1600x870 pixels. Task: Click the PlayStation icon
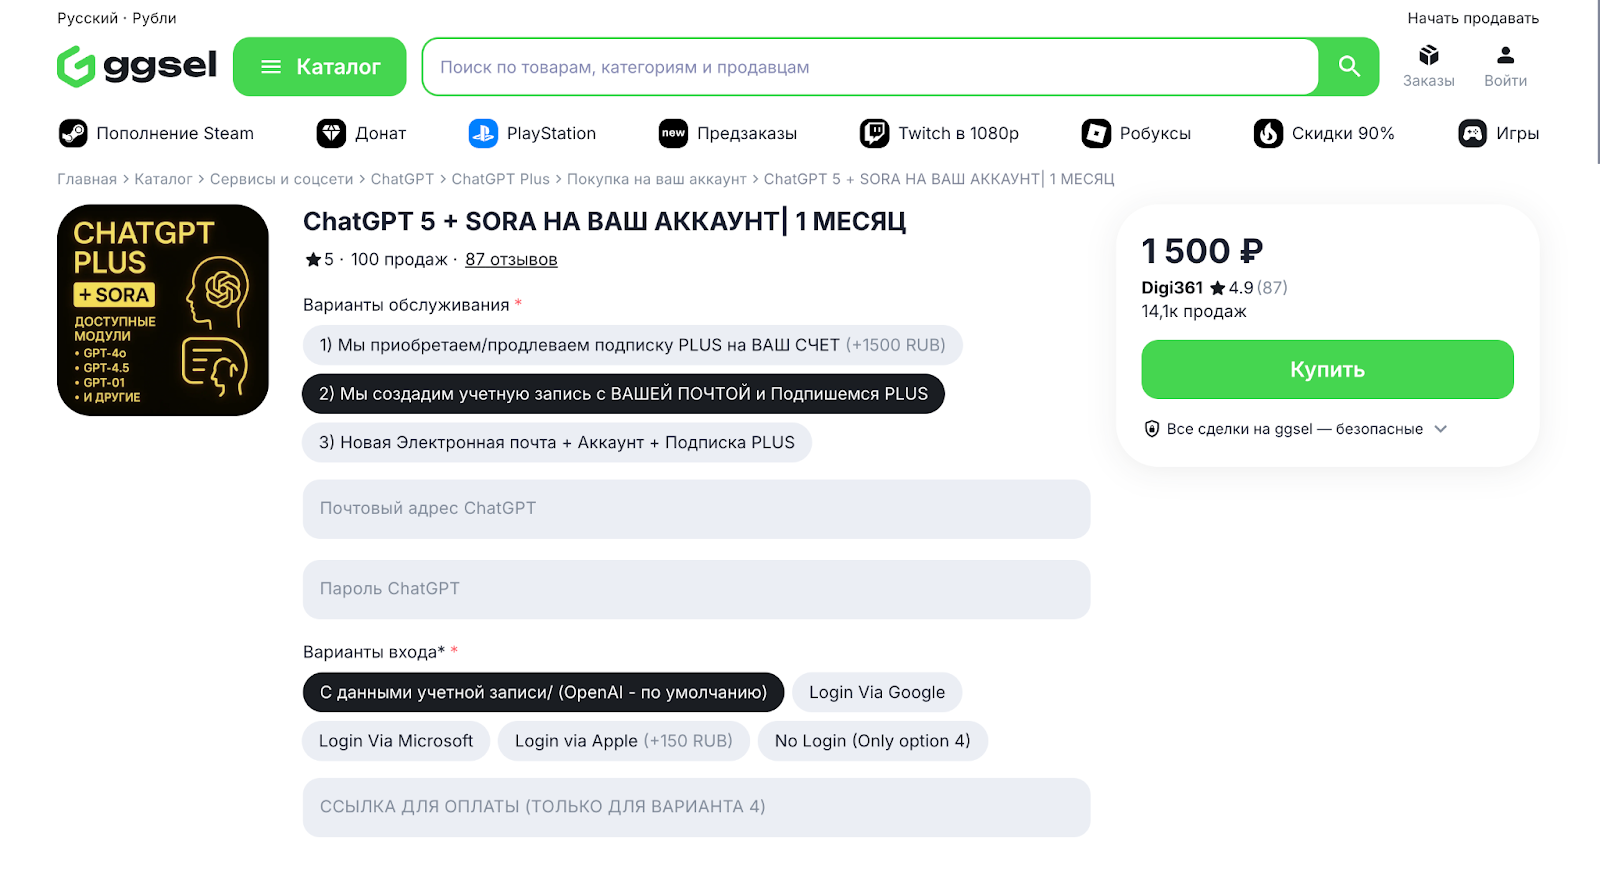tap(483, 133)
